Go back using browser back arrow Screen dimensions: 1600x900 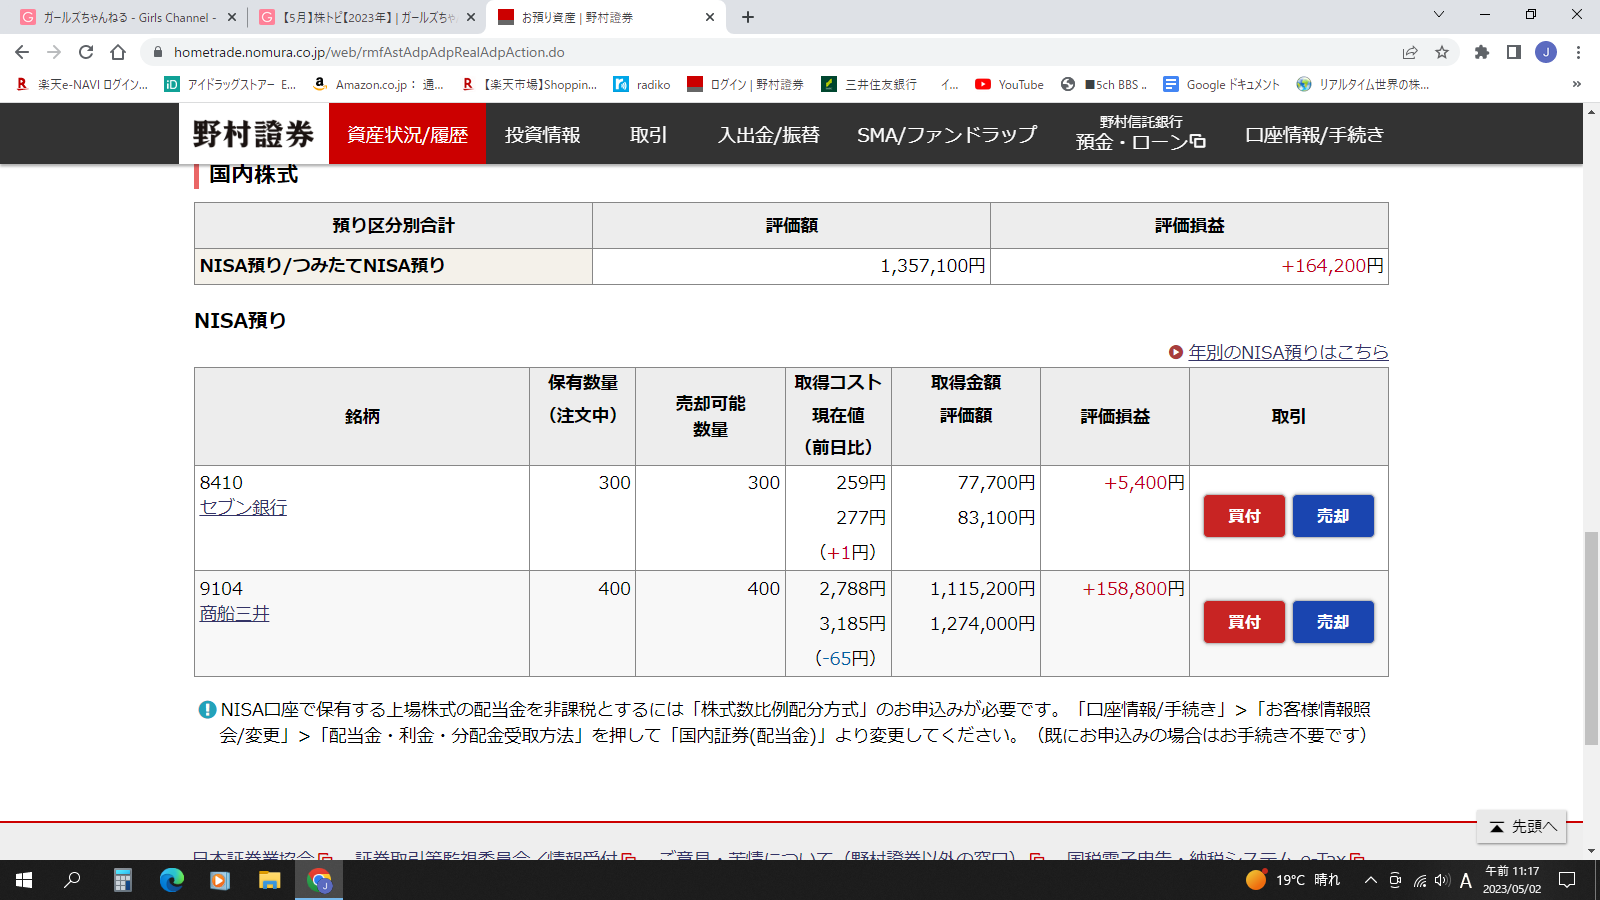point(22,52)
